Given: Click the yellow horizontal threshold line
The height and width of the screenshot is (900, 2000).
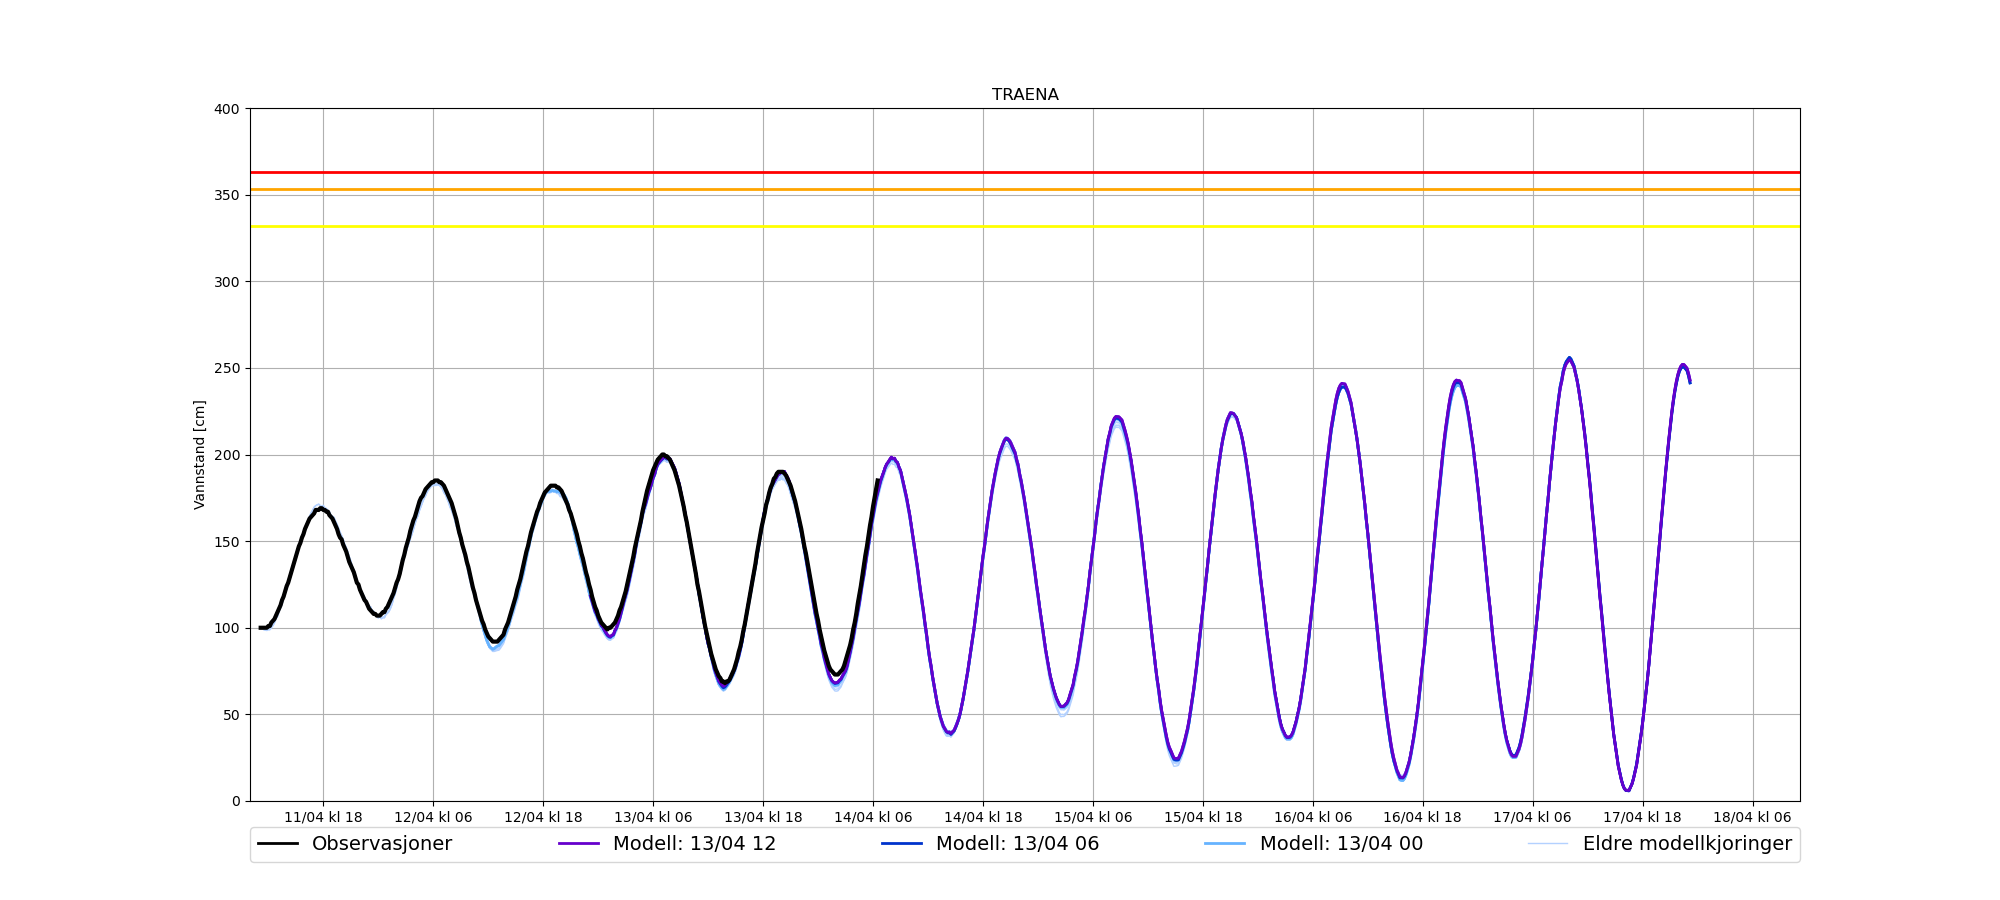Looking at the screenshot, I should click(1025, 227).
